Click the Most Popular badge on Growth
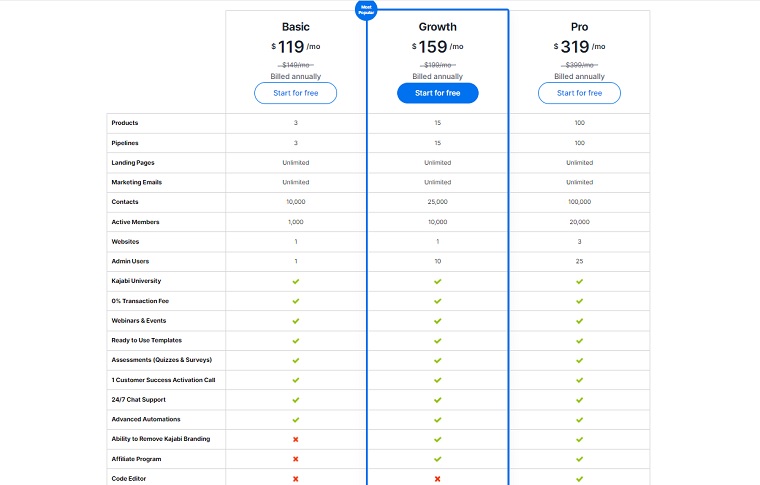760x485 pixels. 366,10
